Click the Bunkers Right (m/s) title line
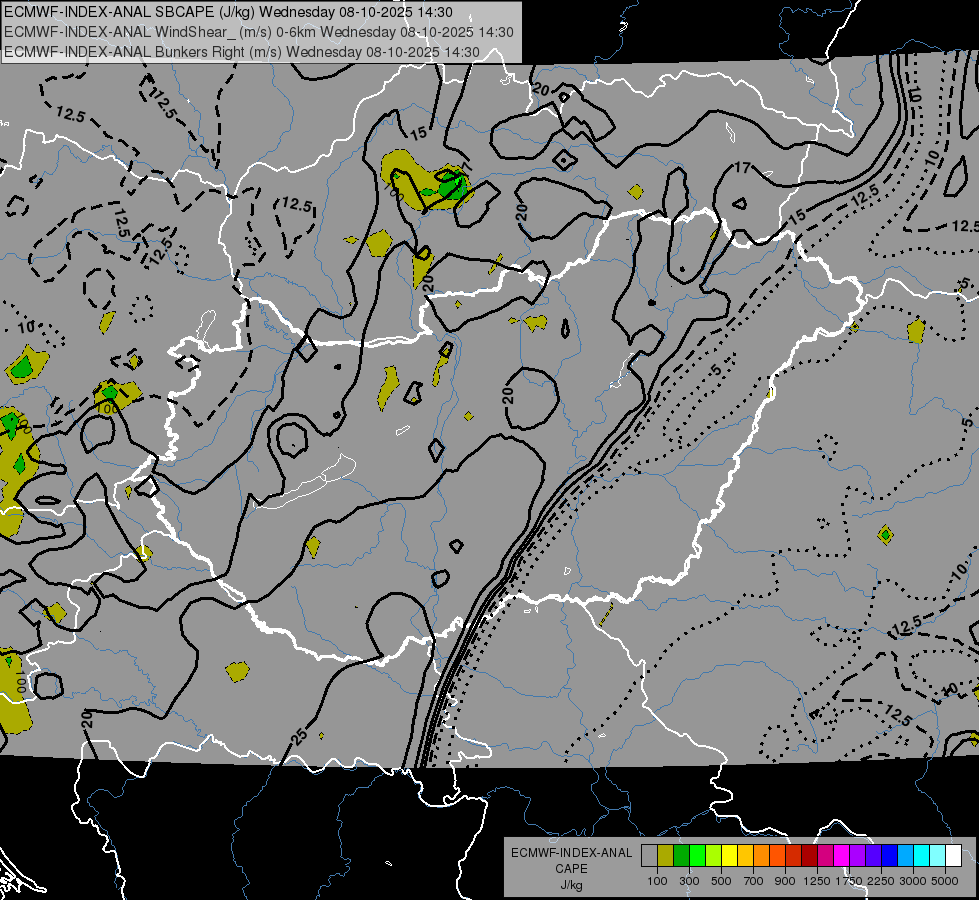 tap(242, 52)
